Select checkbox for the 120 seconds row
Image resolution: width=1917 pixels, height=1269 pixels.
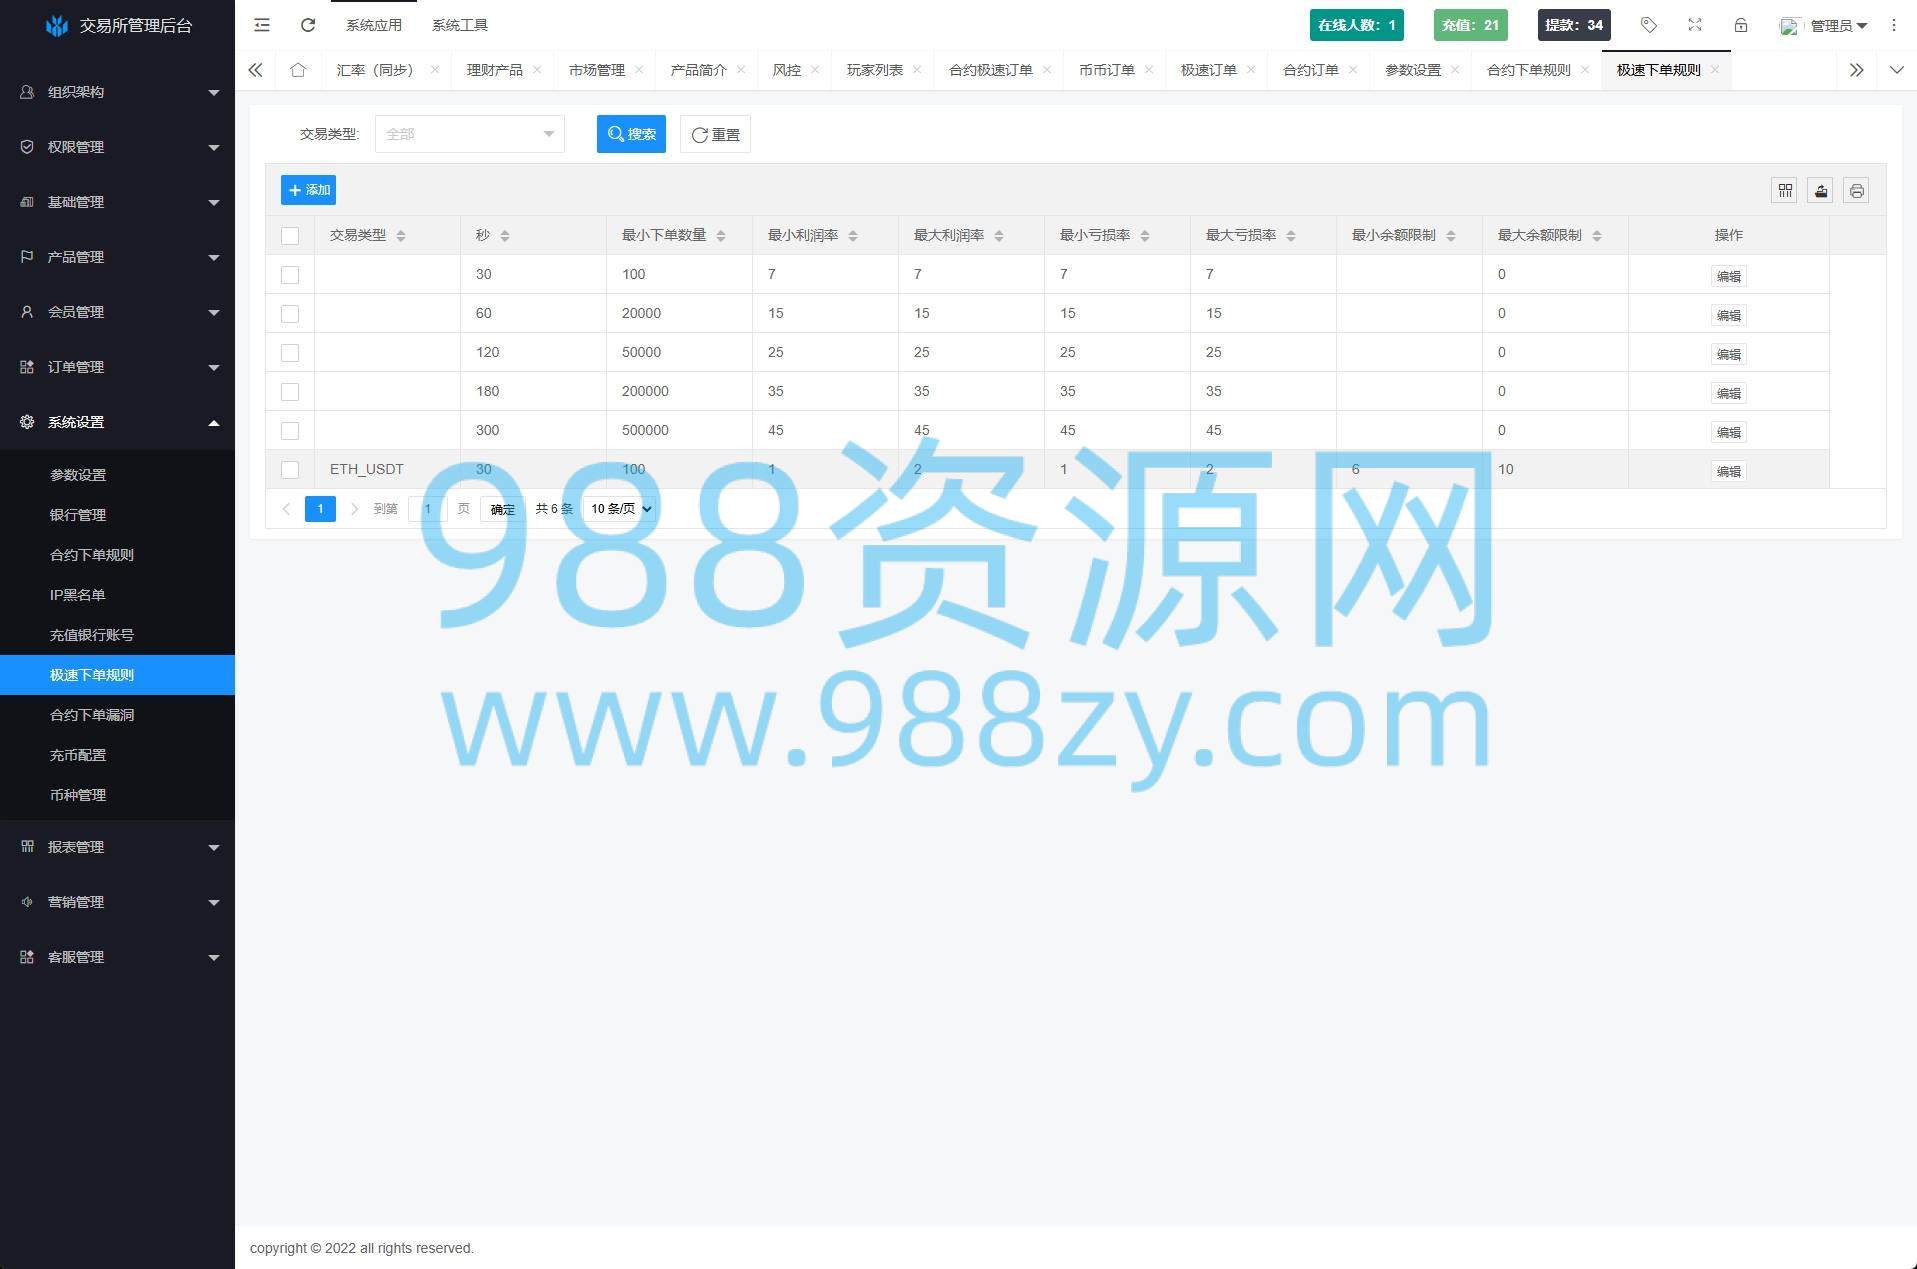pos(290,353)
